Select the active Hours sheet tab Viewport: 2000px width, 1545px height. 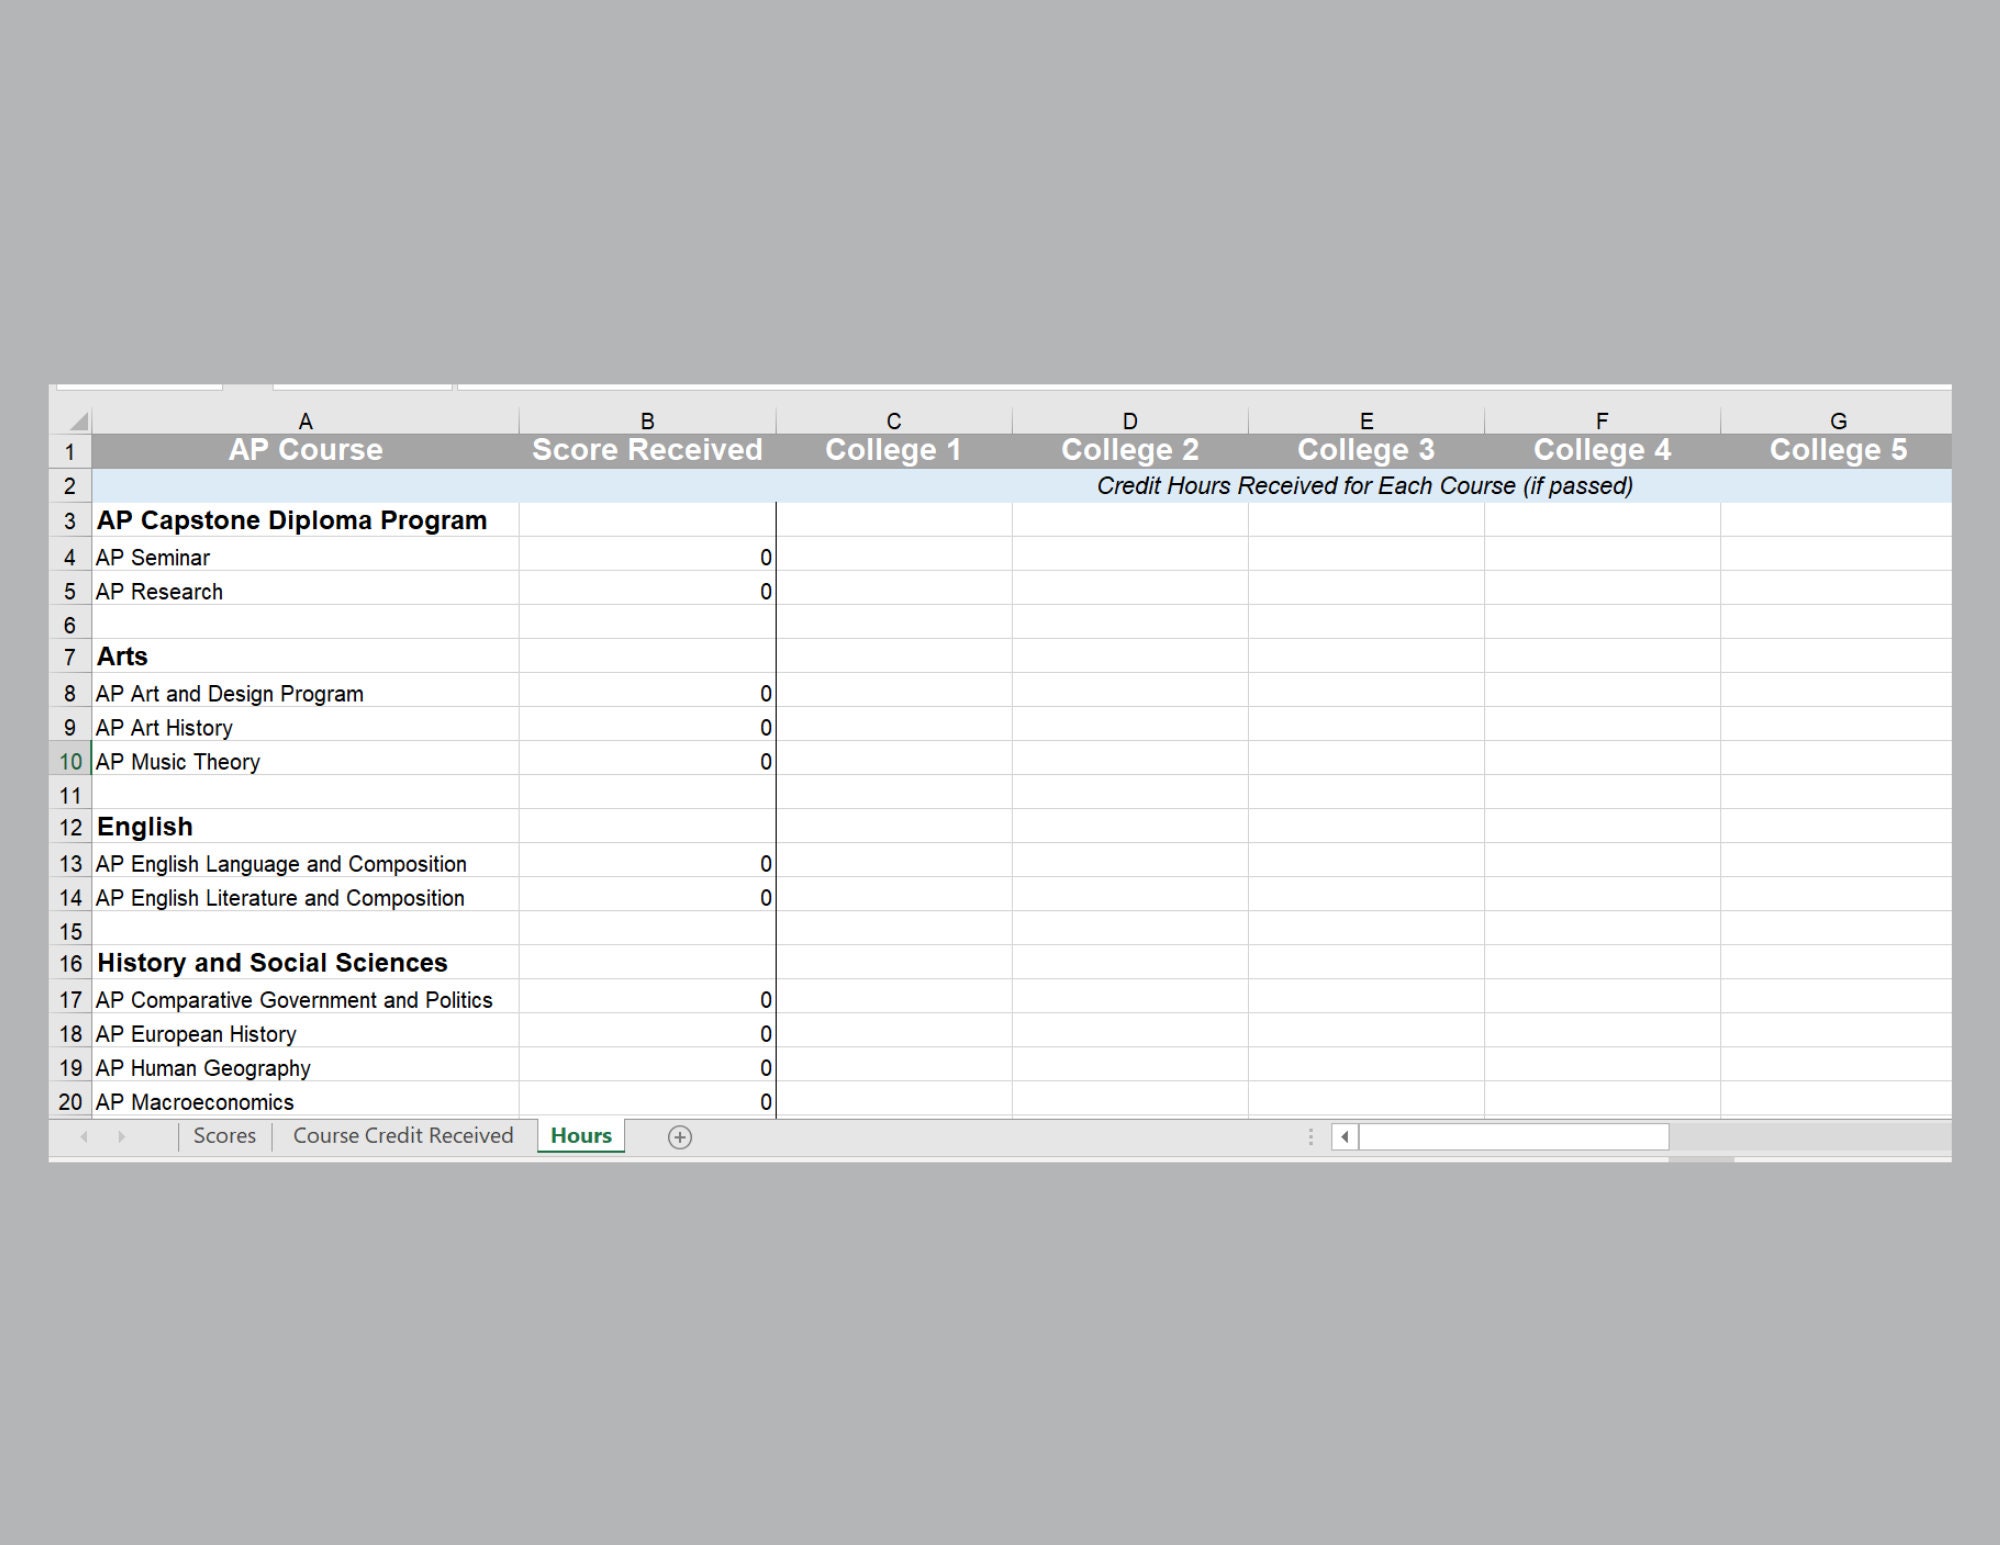pyautogui.click(x=579, y=1136)
